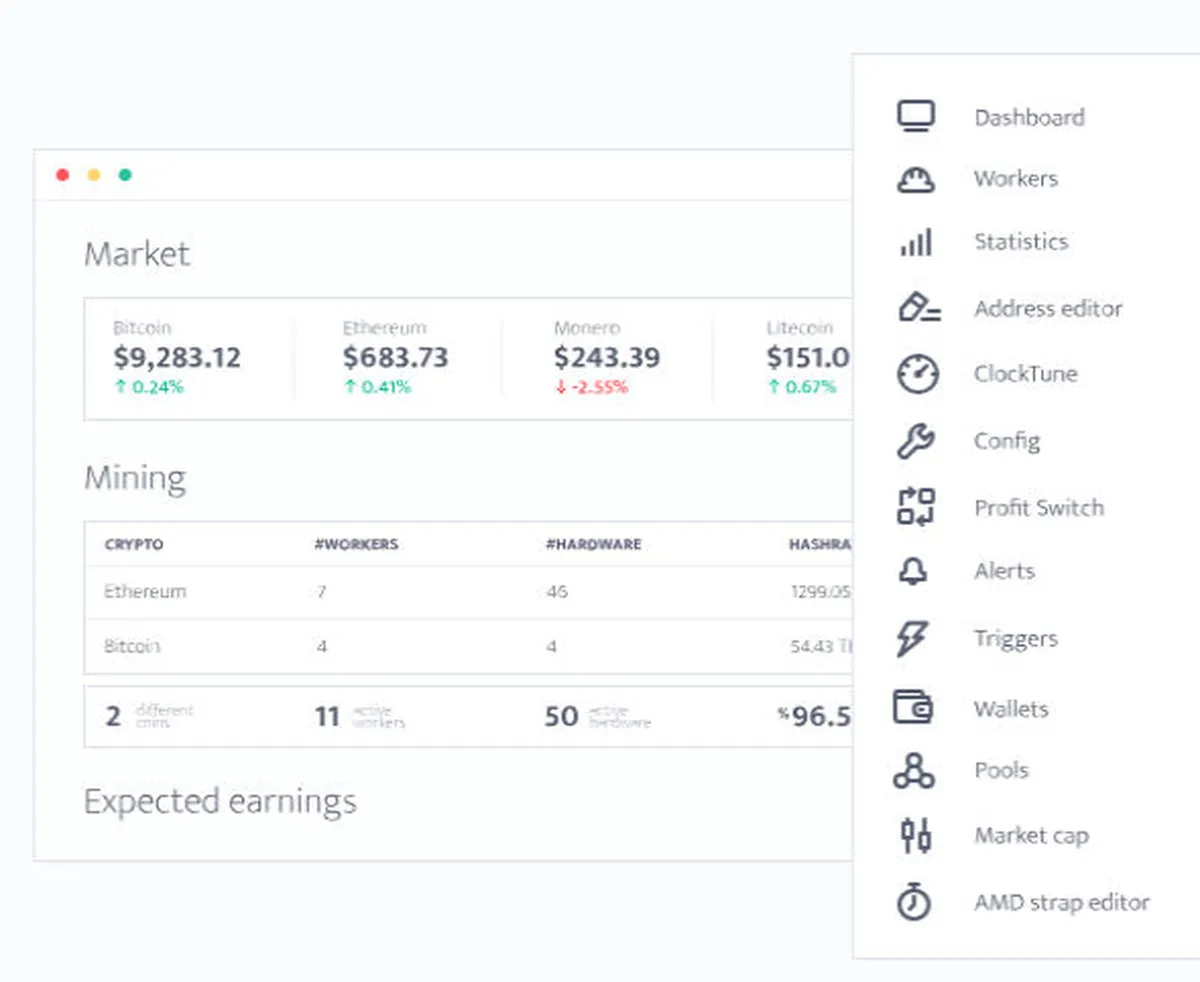
Task: Select the Config menu label
Action: 1007,441
